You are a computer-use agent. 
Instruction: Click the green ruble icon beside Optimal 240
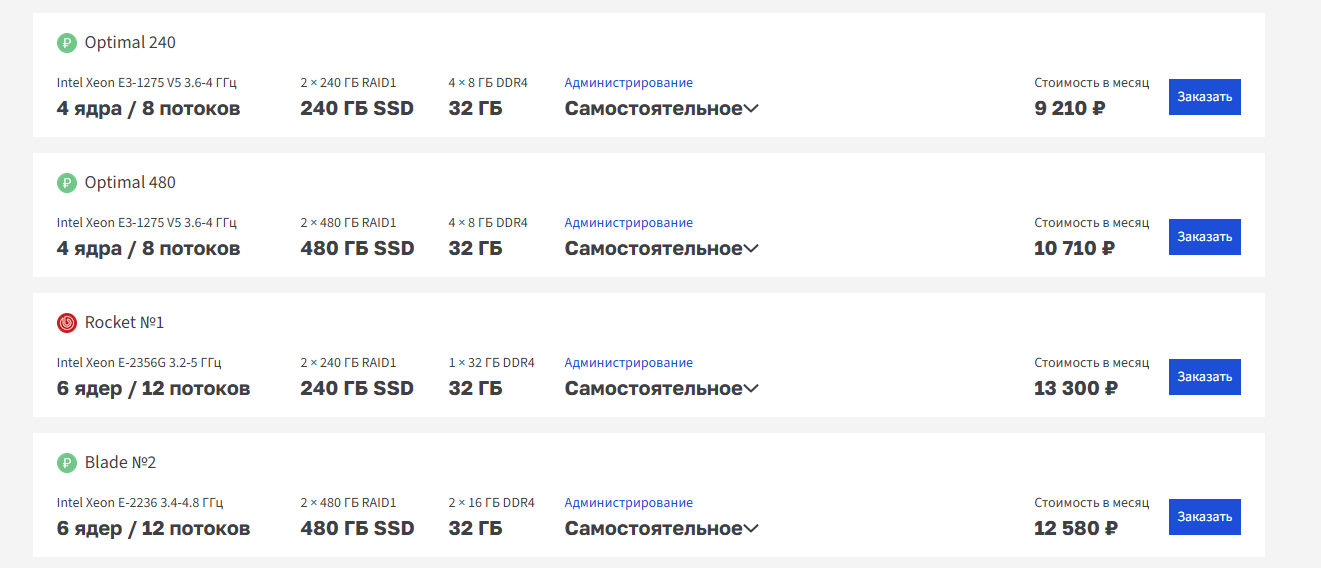(67, 43)
